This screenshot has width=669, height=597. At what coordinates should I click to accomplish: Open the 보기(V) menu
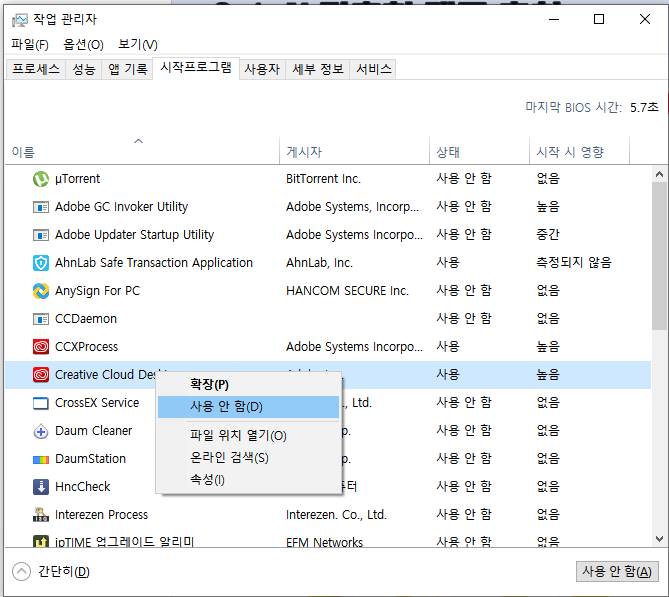click(138, 44)
